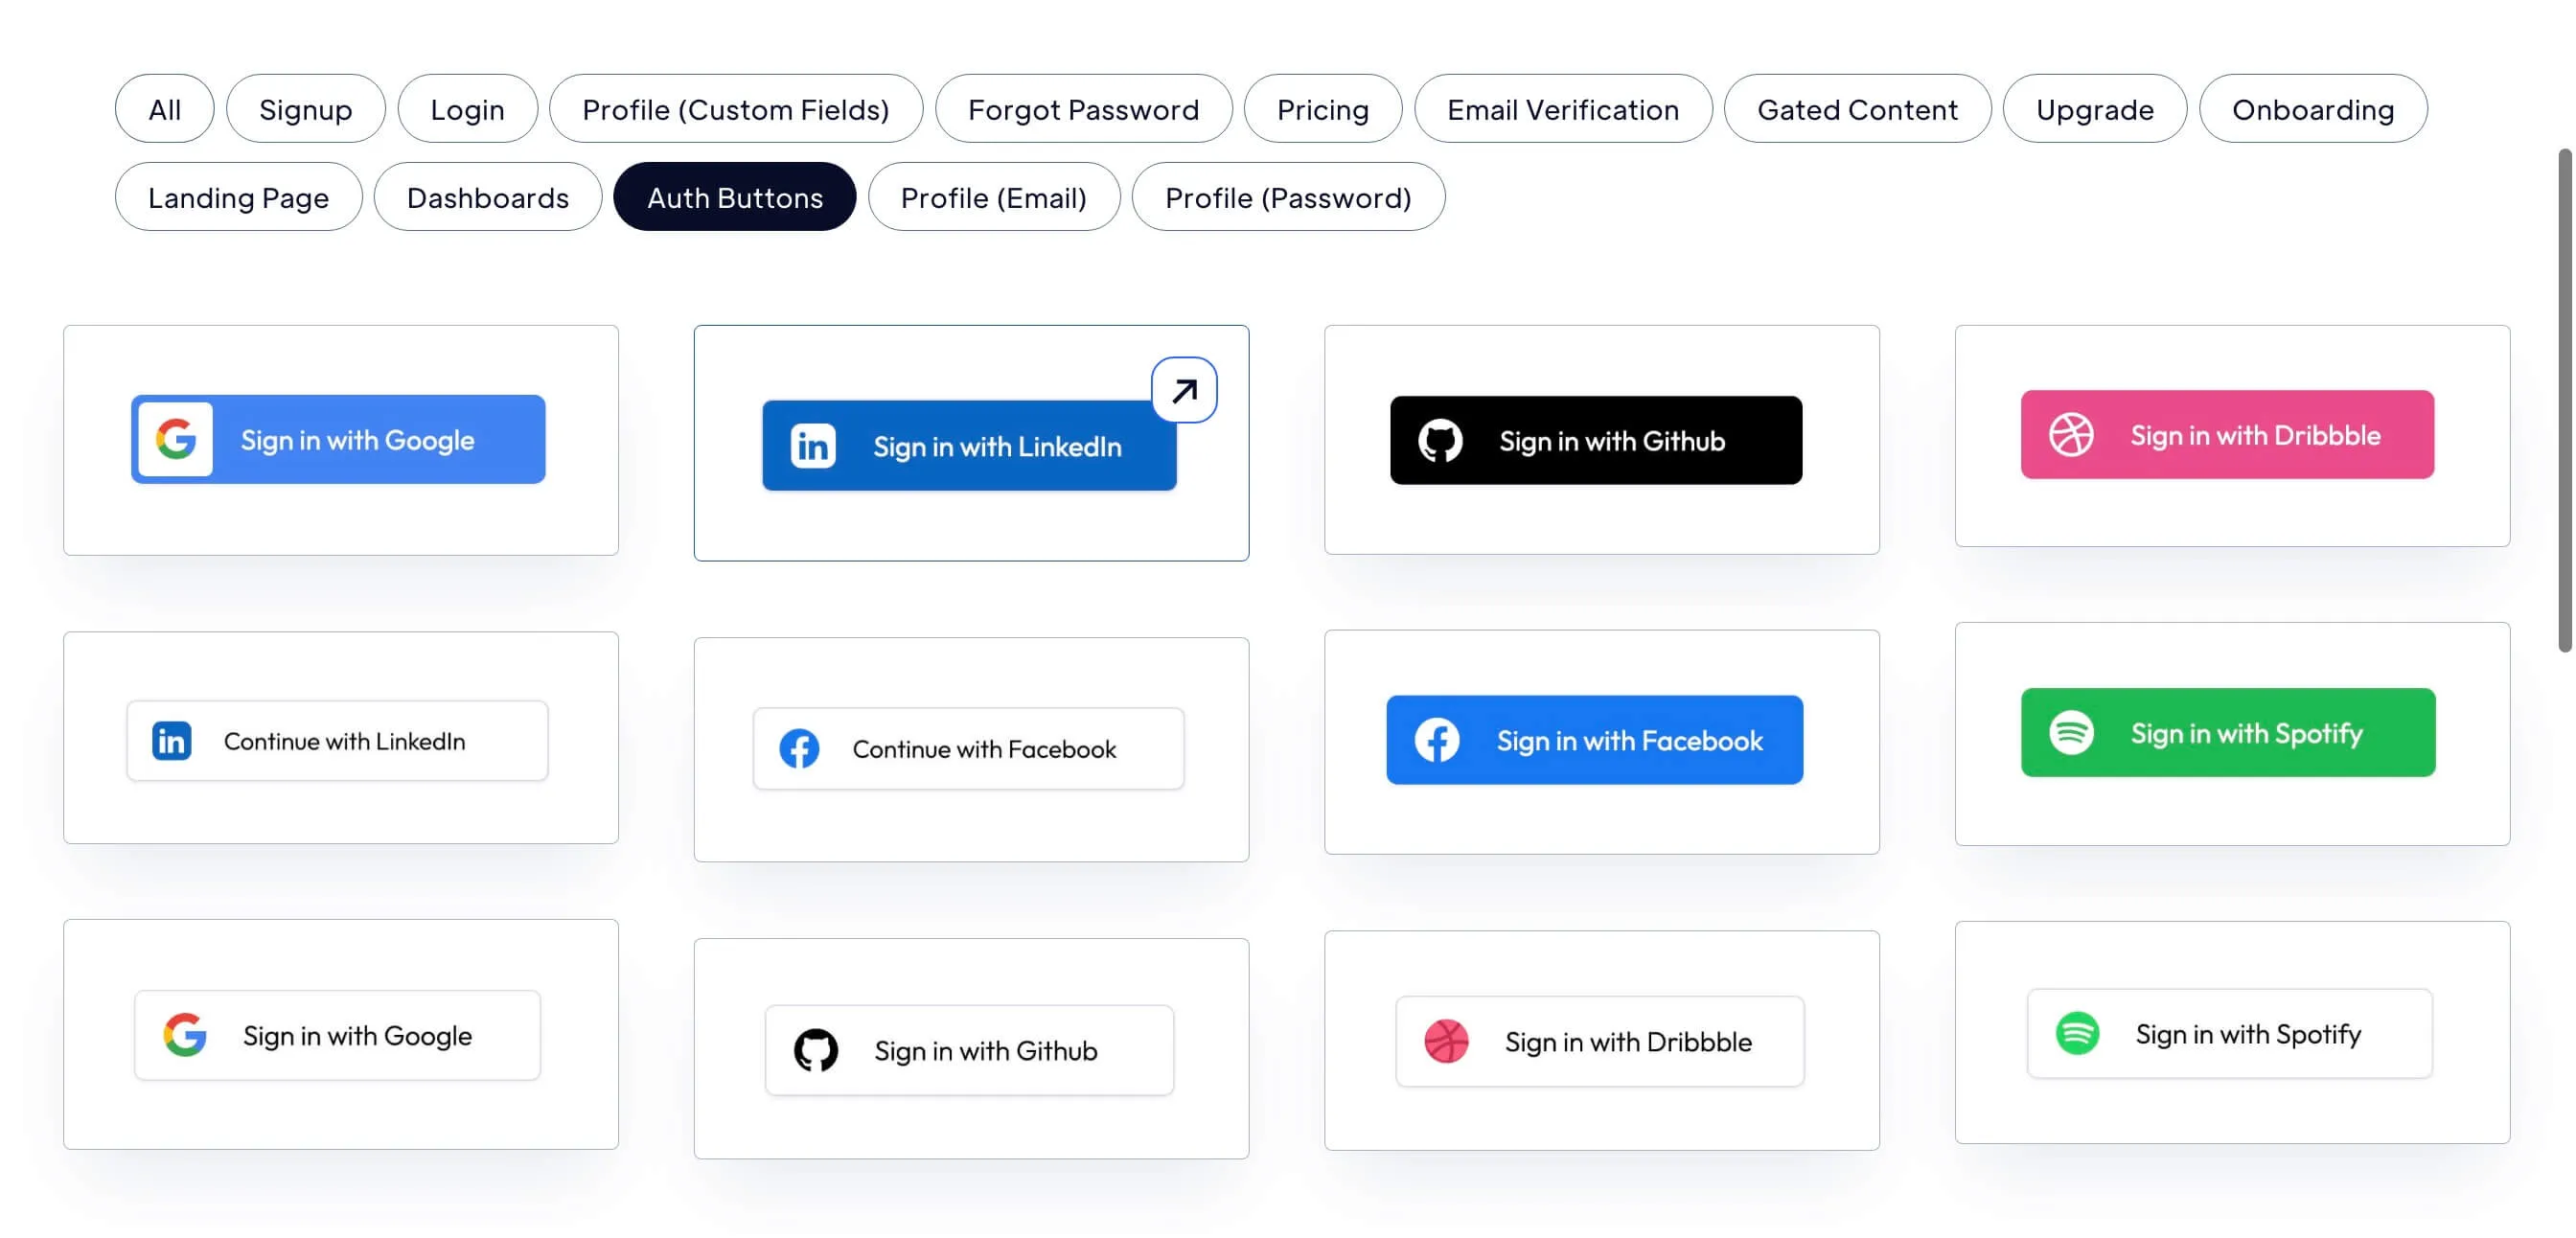Click the Continue with LinkedIn button
The width and height of the screenshot is (2576, 1238).
click(337, 740)
